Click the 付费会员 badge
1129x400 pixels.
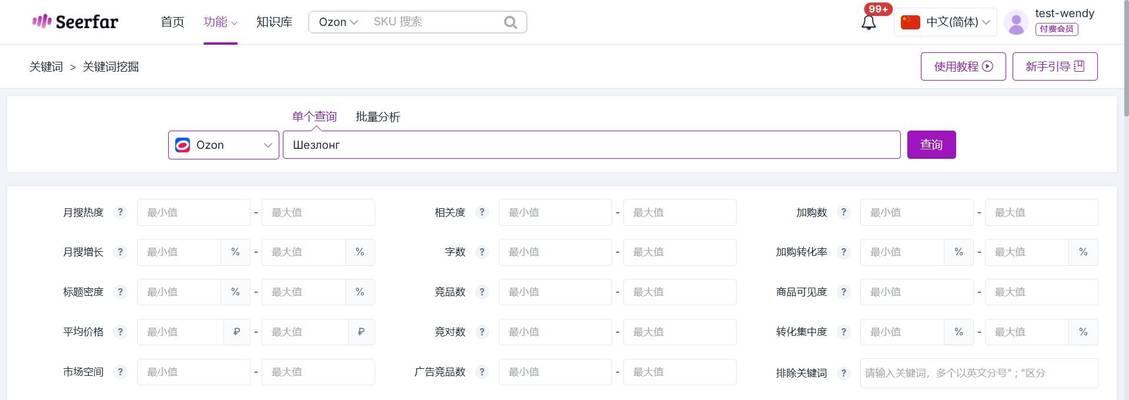coord(1057,29)
